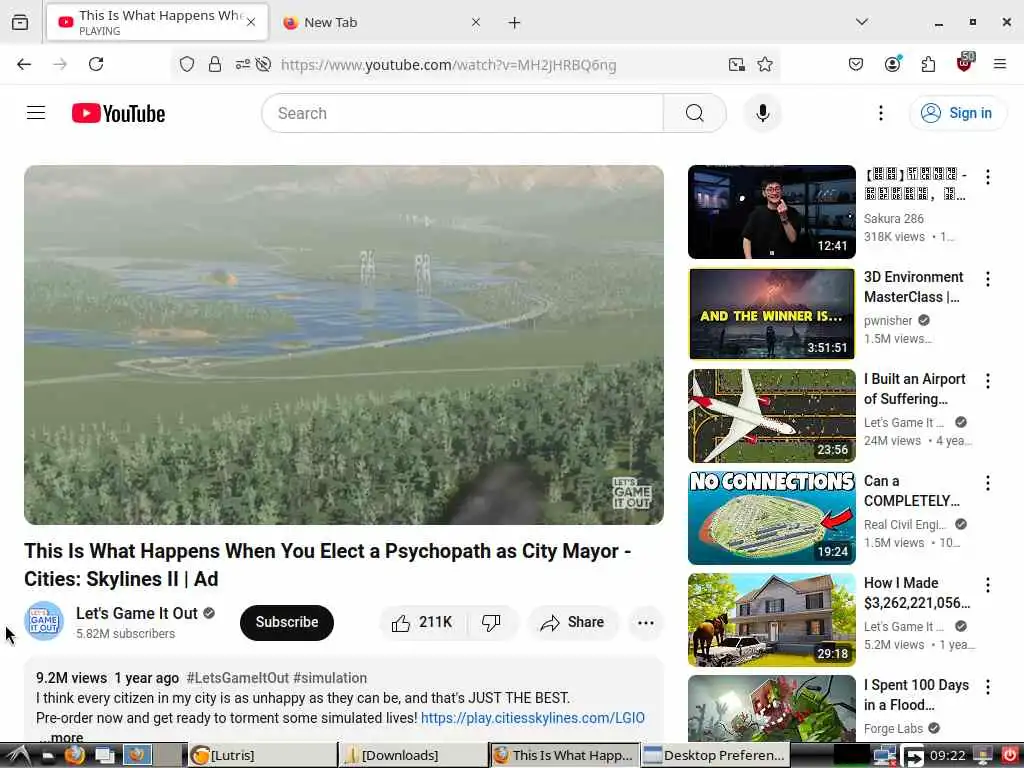Image resolution: width=1024 pixels, height=768 pixels.
Task: Open site permissions icon in address bar
Action: coord(242,64)
